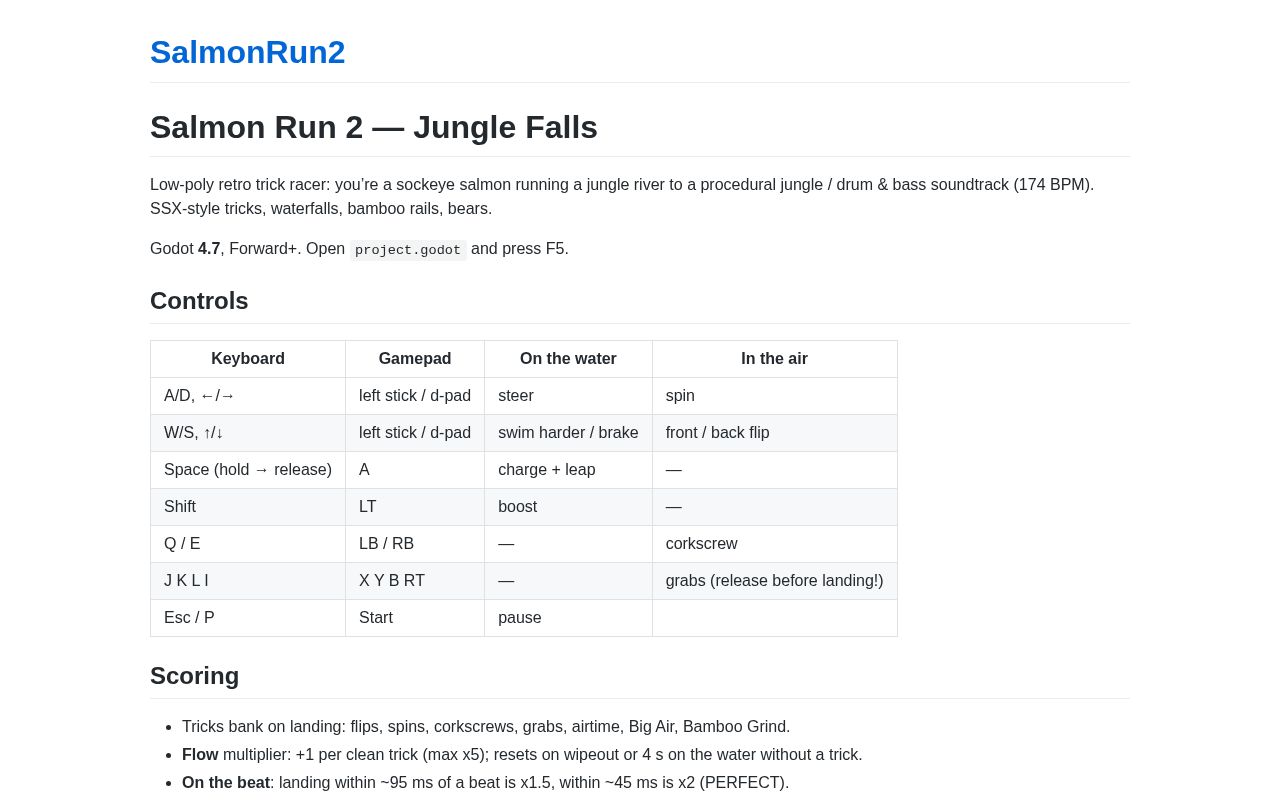Click the boost cell

(568, 507)
